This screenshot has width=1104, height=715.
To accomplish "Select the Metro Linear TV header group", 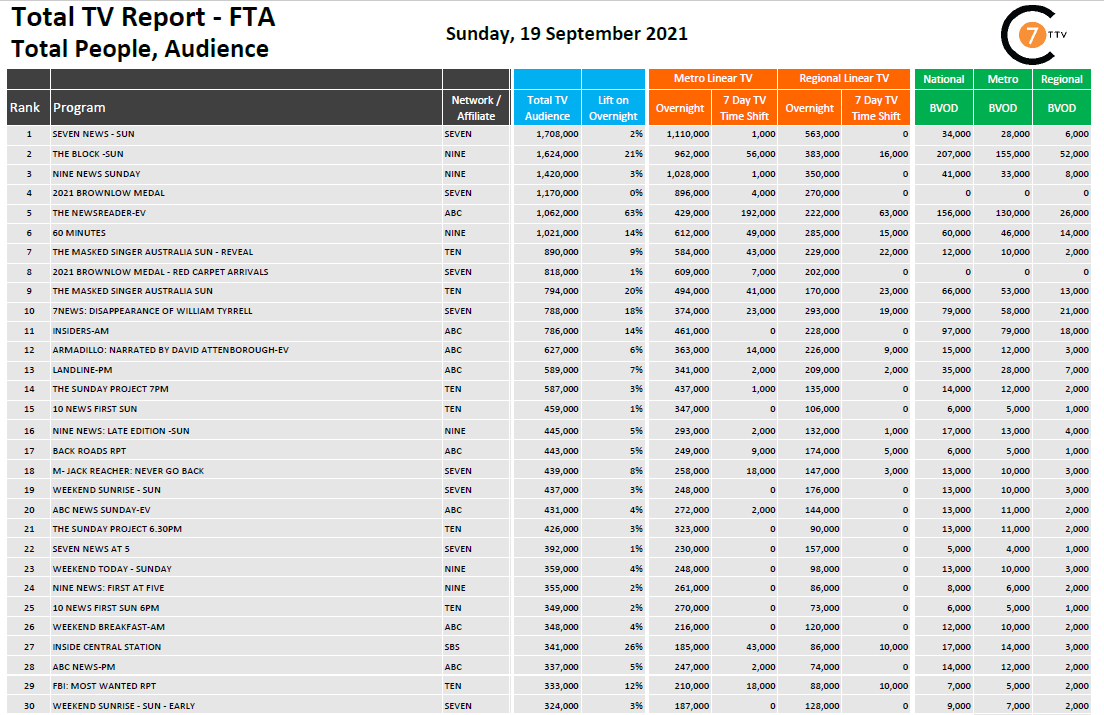I will [712, 79].
